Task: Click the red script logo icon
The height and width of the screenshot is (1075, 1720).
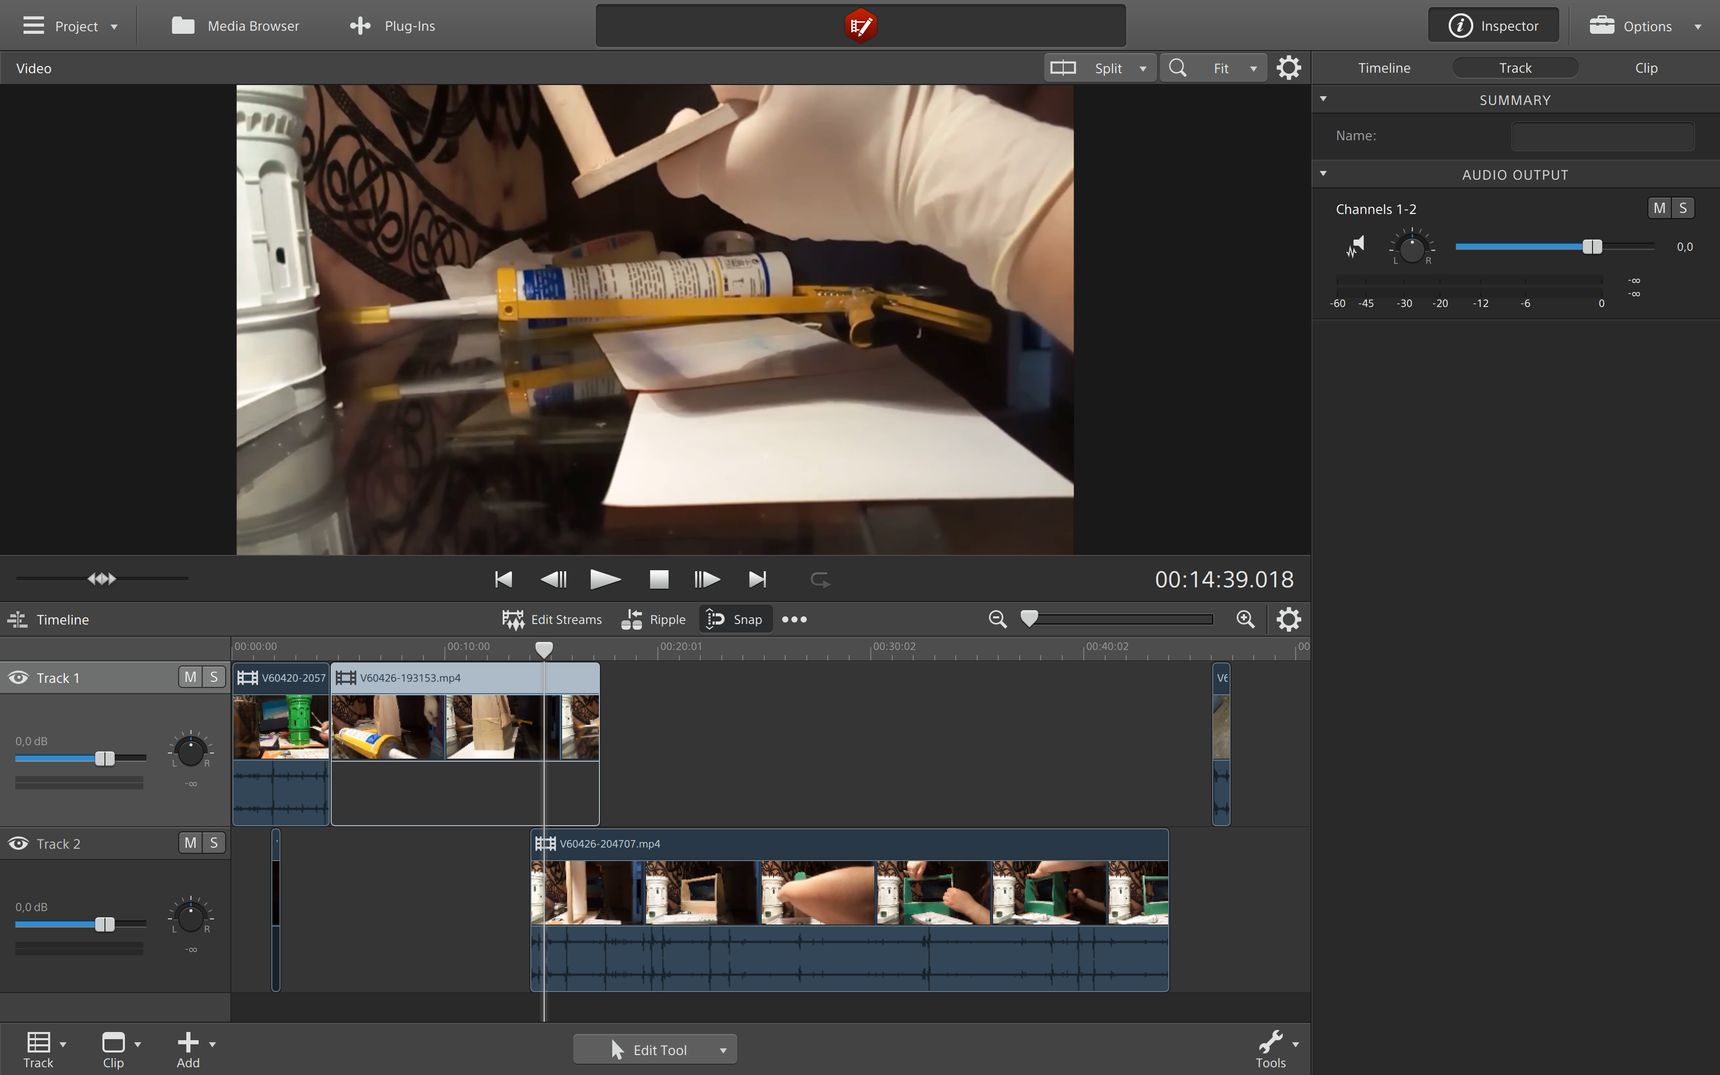Action: 860,26
